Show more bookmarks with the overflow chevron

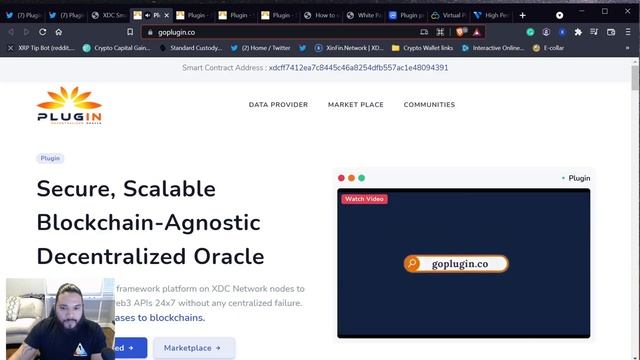click(x=627, y=48)
